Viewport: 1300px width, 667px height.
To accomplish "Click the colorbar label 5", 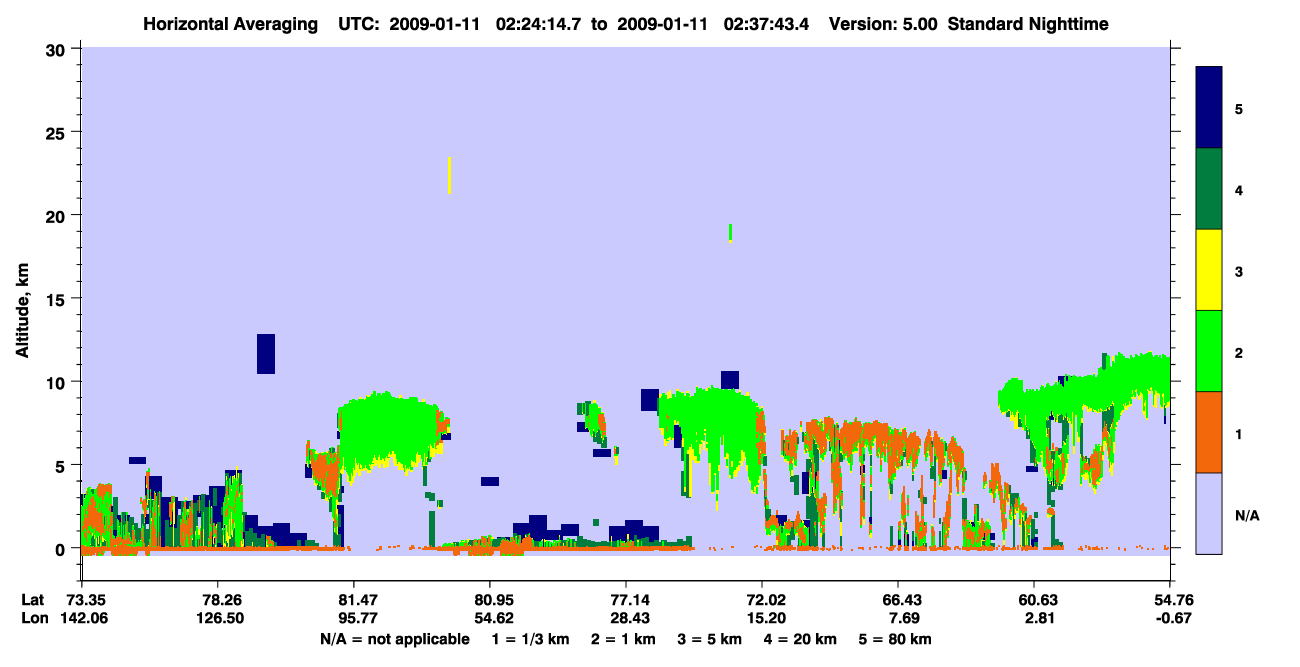I will [x=1239, y=109].
